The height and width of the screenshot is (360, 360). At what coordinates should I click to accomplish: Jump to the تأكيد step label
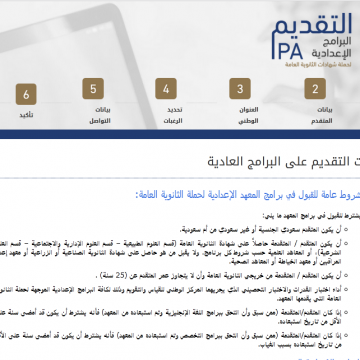click(26, 115)
